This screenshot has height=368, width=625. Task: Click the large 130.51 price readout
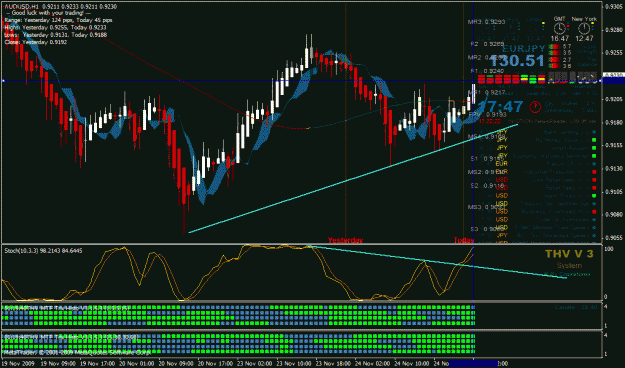click(517, 61)
